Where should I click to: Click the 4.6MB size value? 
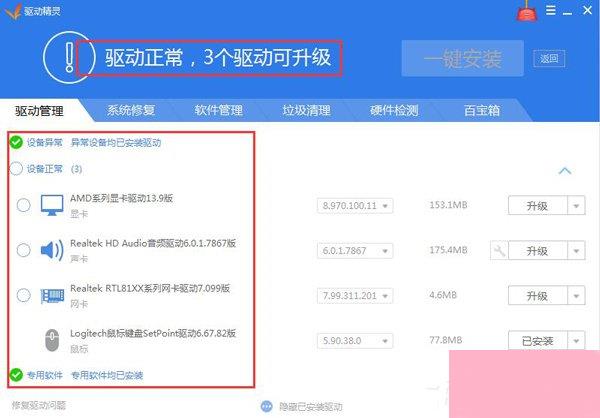(443, 295)
